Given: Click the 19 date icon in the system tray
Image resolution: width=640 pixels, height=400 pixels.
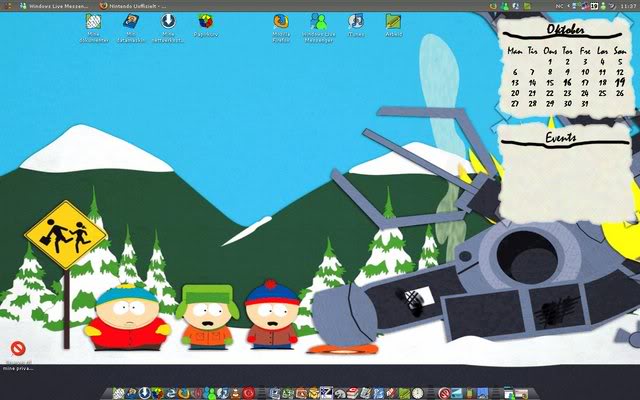Looking at the screenshot, I should click(x=594, y=6).
